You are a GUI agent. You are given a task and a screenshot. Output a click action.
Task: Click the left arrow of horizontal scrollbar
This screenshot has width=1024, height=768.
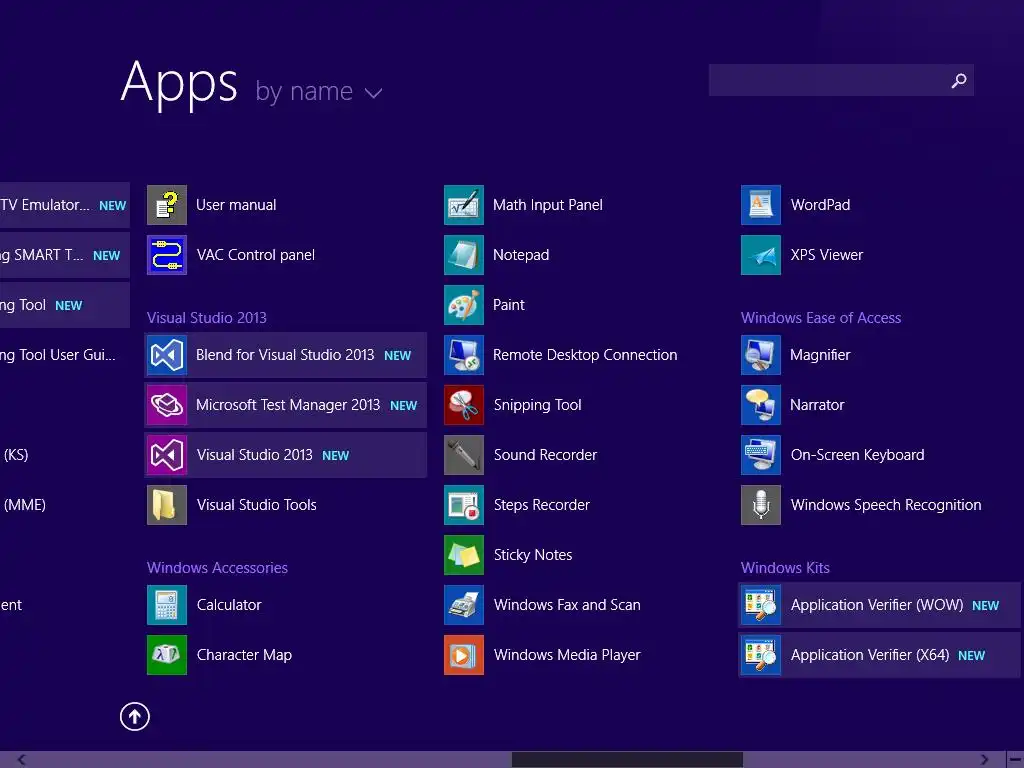[21, 760]
